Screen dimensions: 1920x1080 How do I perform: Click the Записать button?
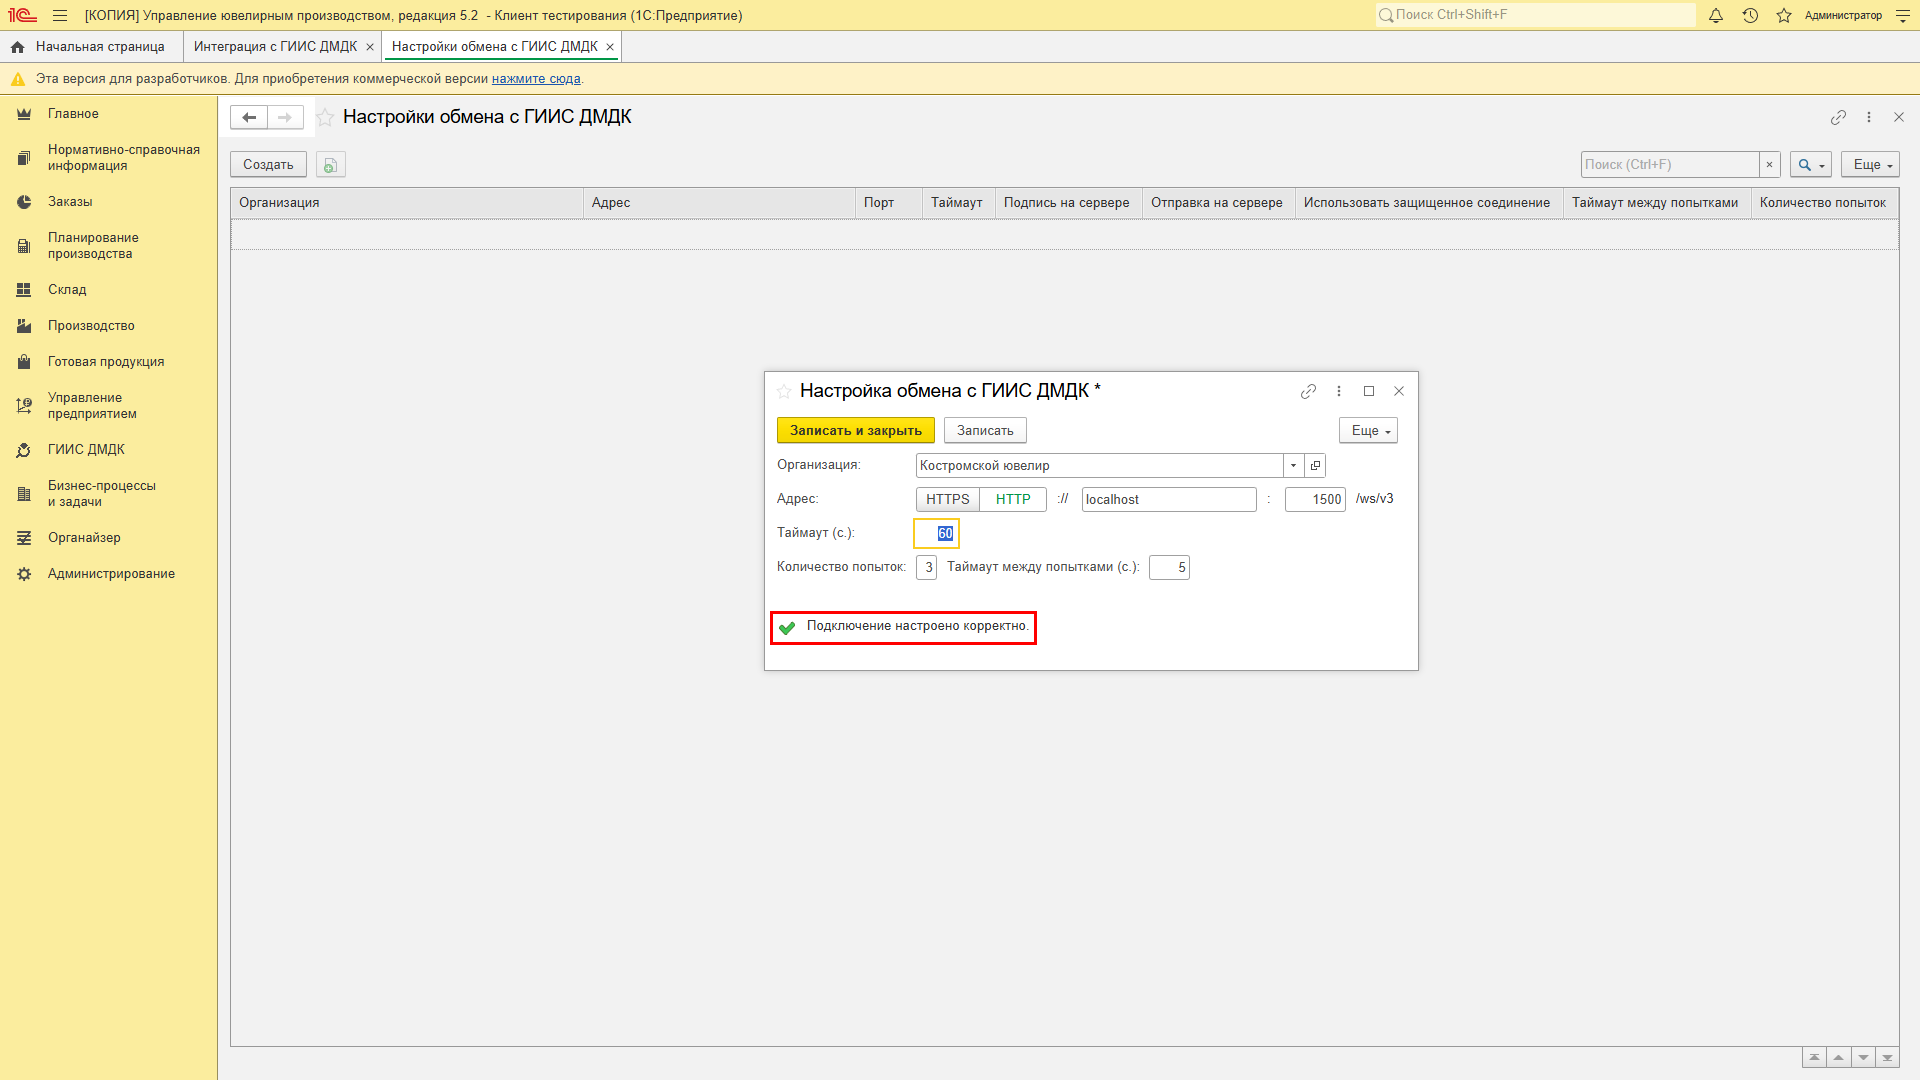pyautogui.click(x=985, y=431)
